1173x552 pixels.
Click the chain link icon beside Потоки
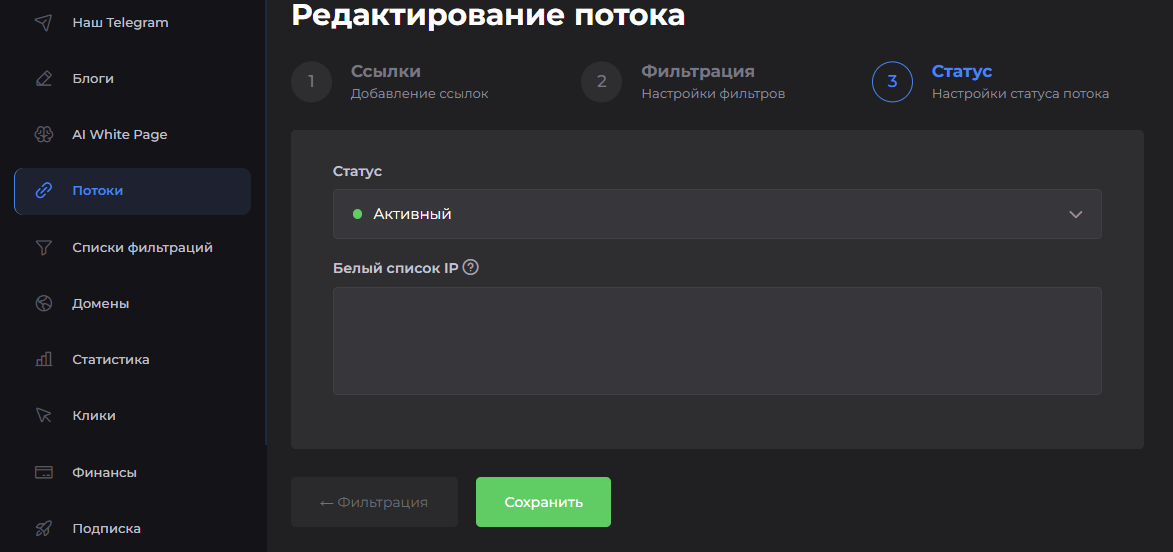[44, 191]
